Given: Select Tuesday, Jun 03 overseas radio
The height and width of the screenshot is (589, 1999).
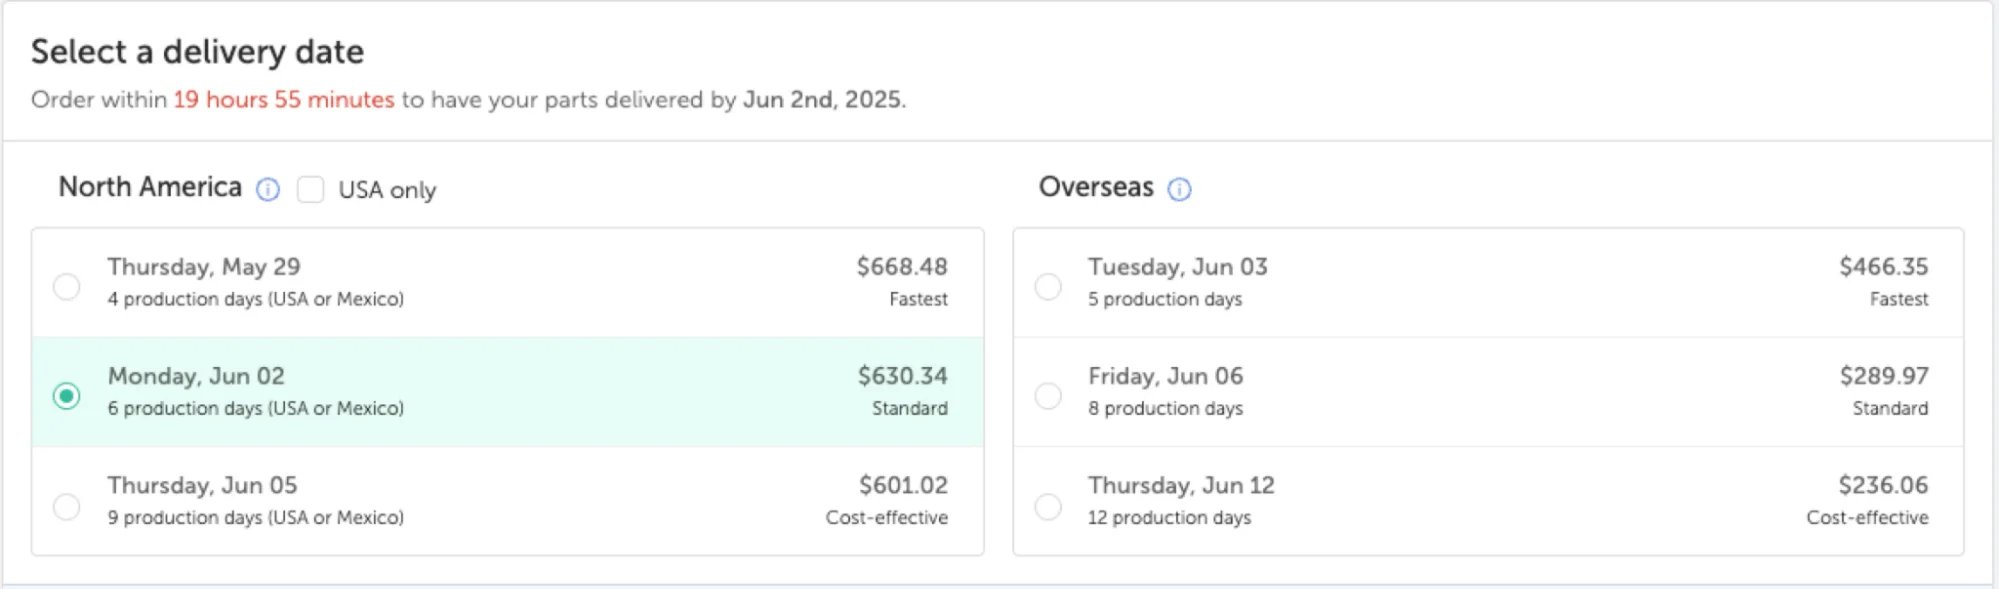Looking at the screenshot, I should click(1048, 287).
